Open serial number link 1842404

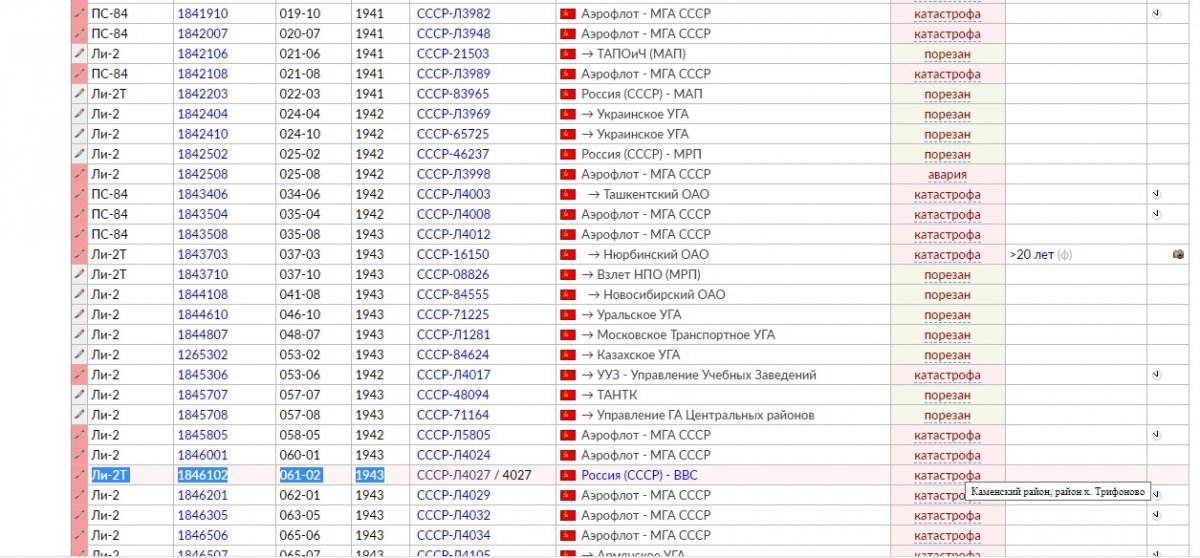point(202,114)
